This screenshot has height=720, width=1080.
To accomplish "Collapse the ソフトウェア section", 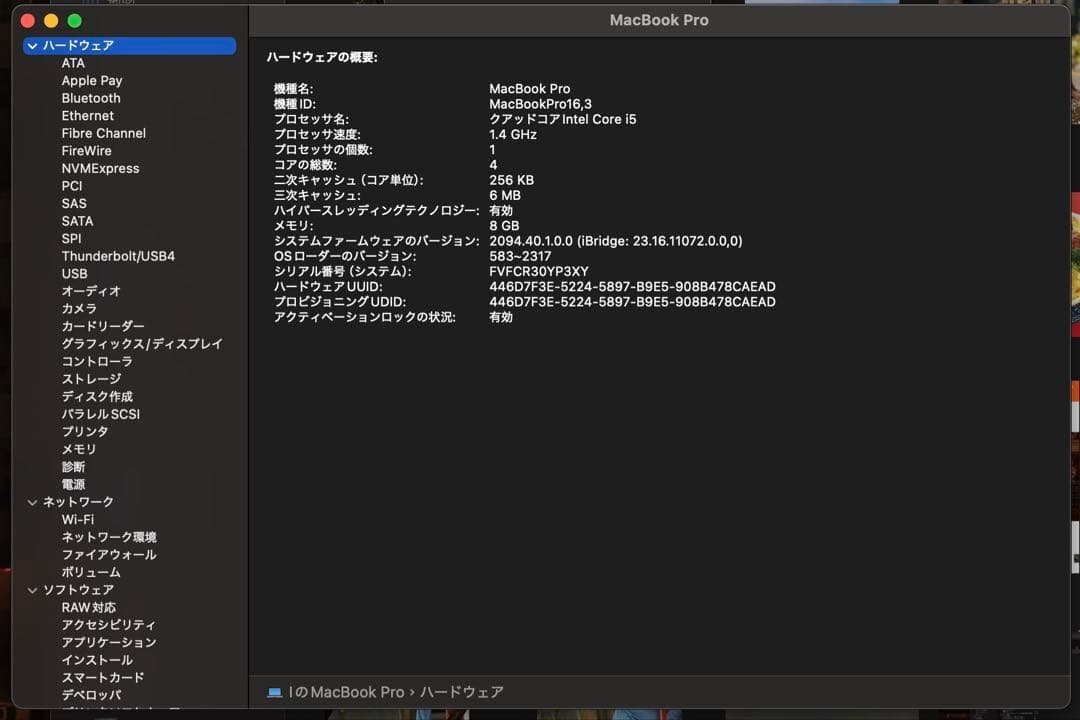I will coord(33,589).
